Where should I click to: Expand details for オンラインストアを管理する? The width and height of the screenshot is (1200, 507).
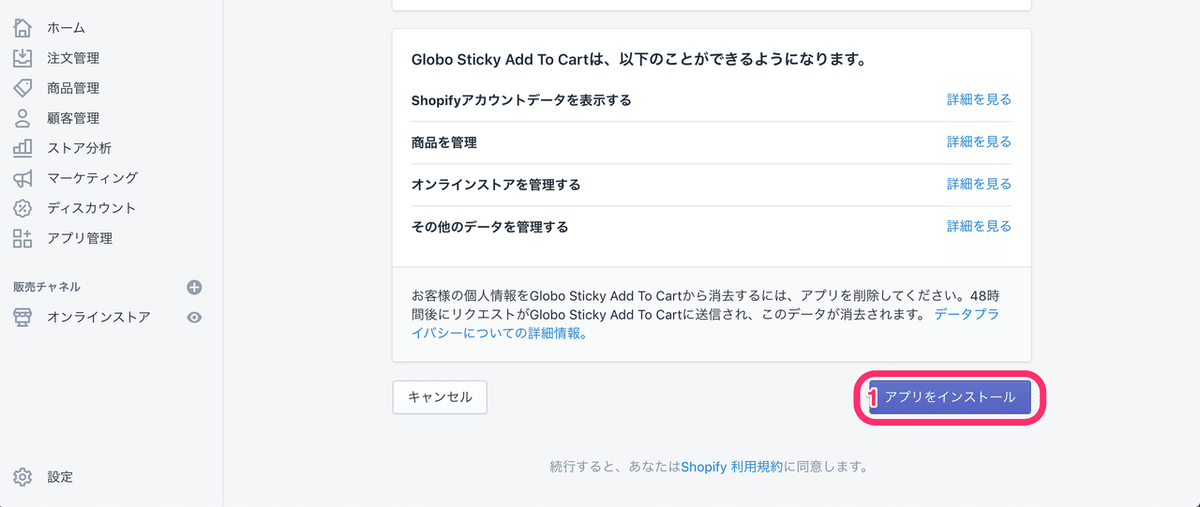click(979, 184)
